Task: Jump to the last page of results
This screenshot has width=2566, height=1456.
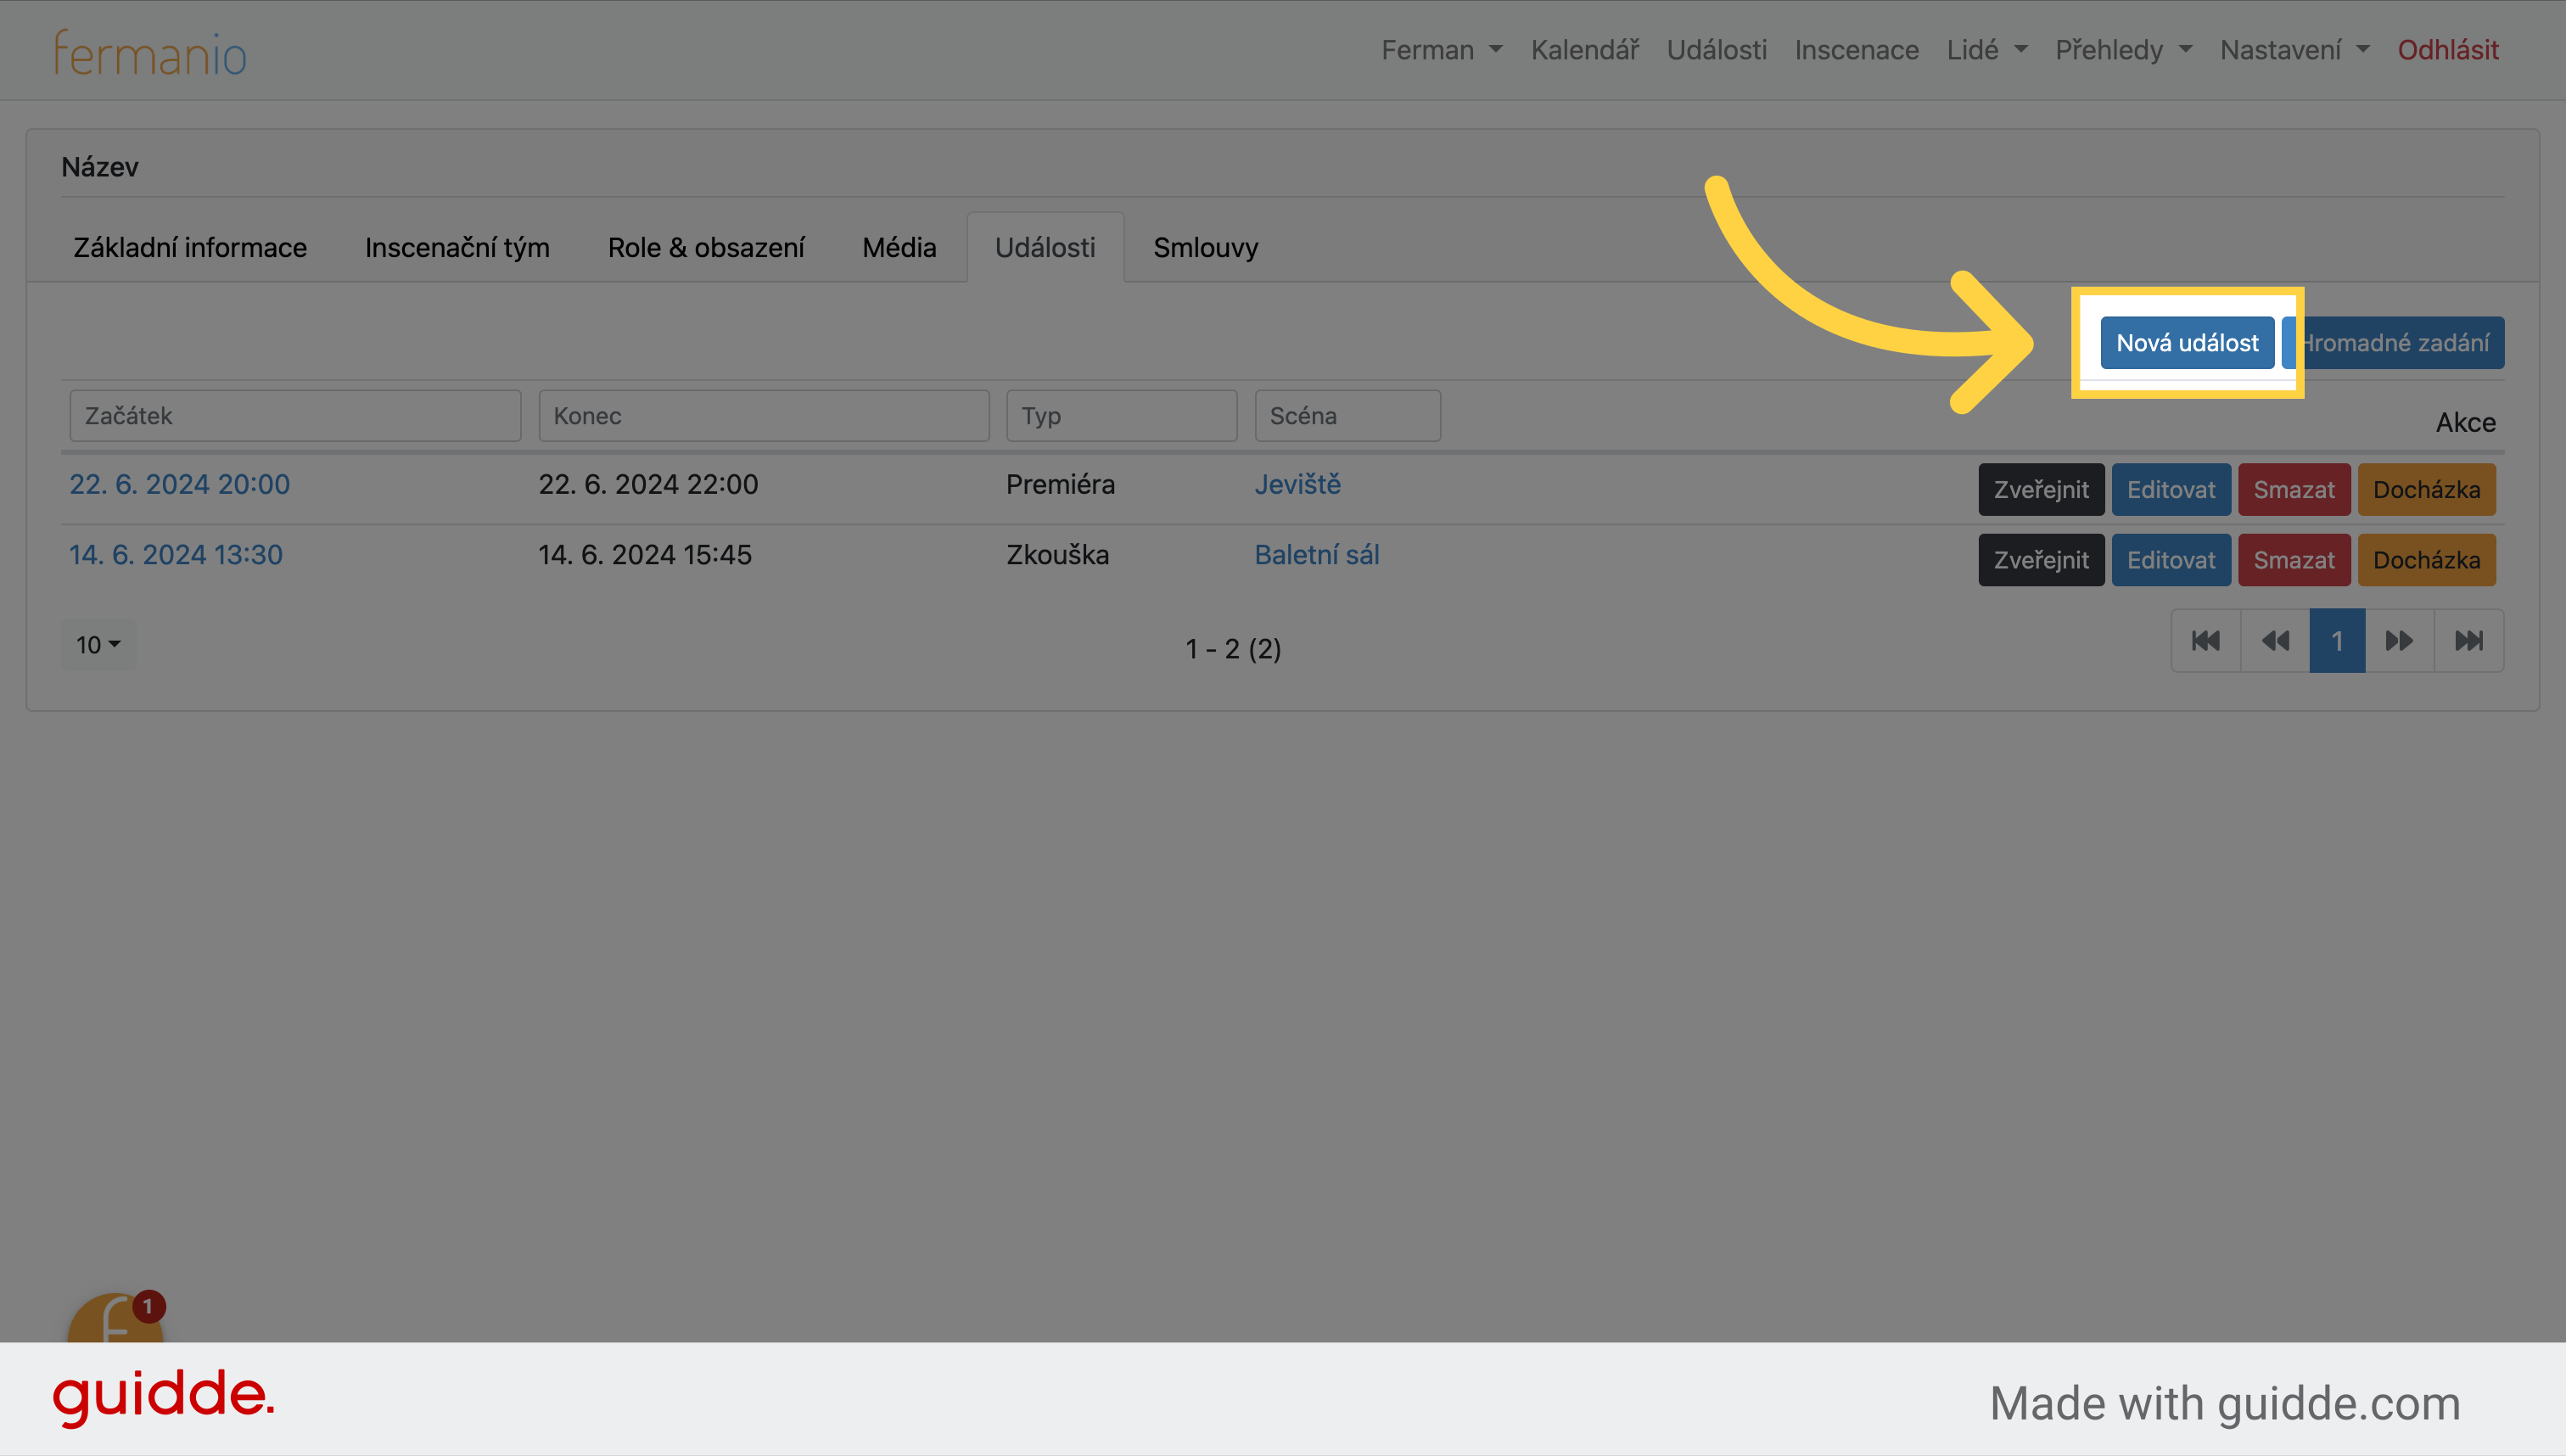Action: click(x=2469, y=641)
